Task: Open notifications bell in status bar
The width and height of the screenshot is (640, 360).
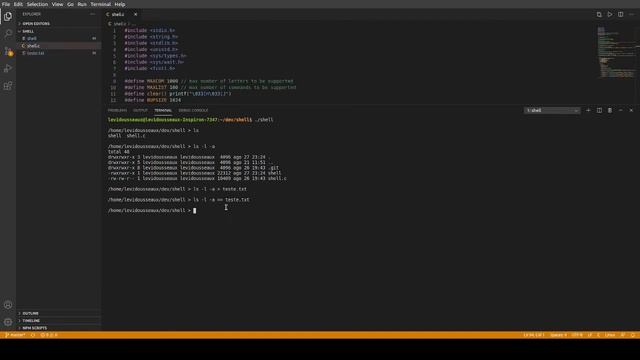Action: tap(633, 335)
